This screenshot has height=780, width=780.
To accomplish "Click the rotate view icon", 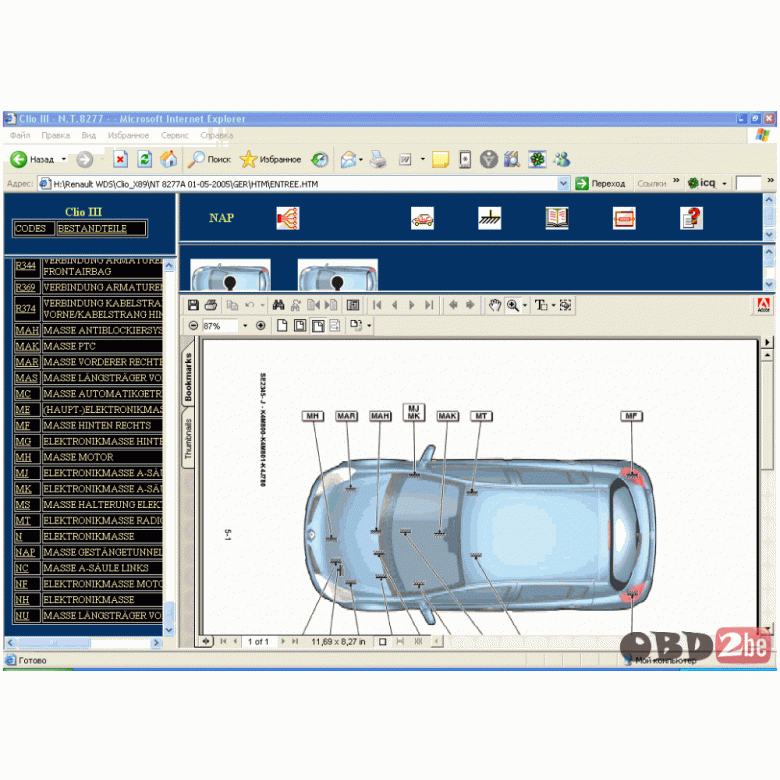I will [x=356, y=326].
